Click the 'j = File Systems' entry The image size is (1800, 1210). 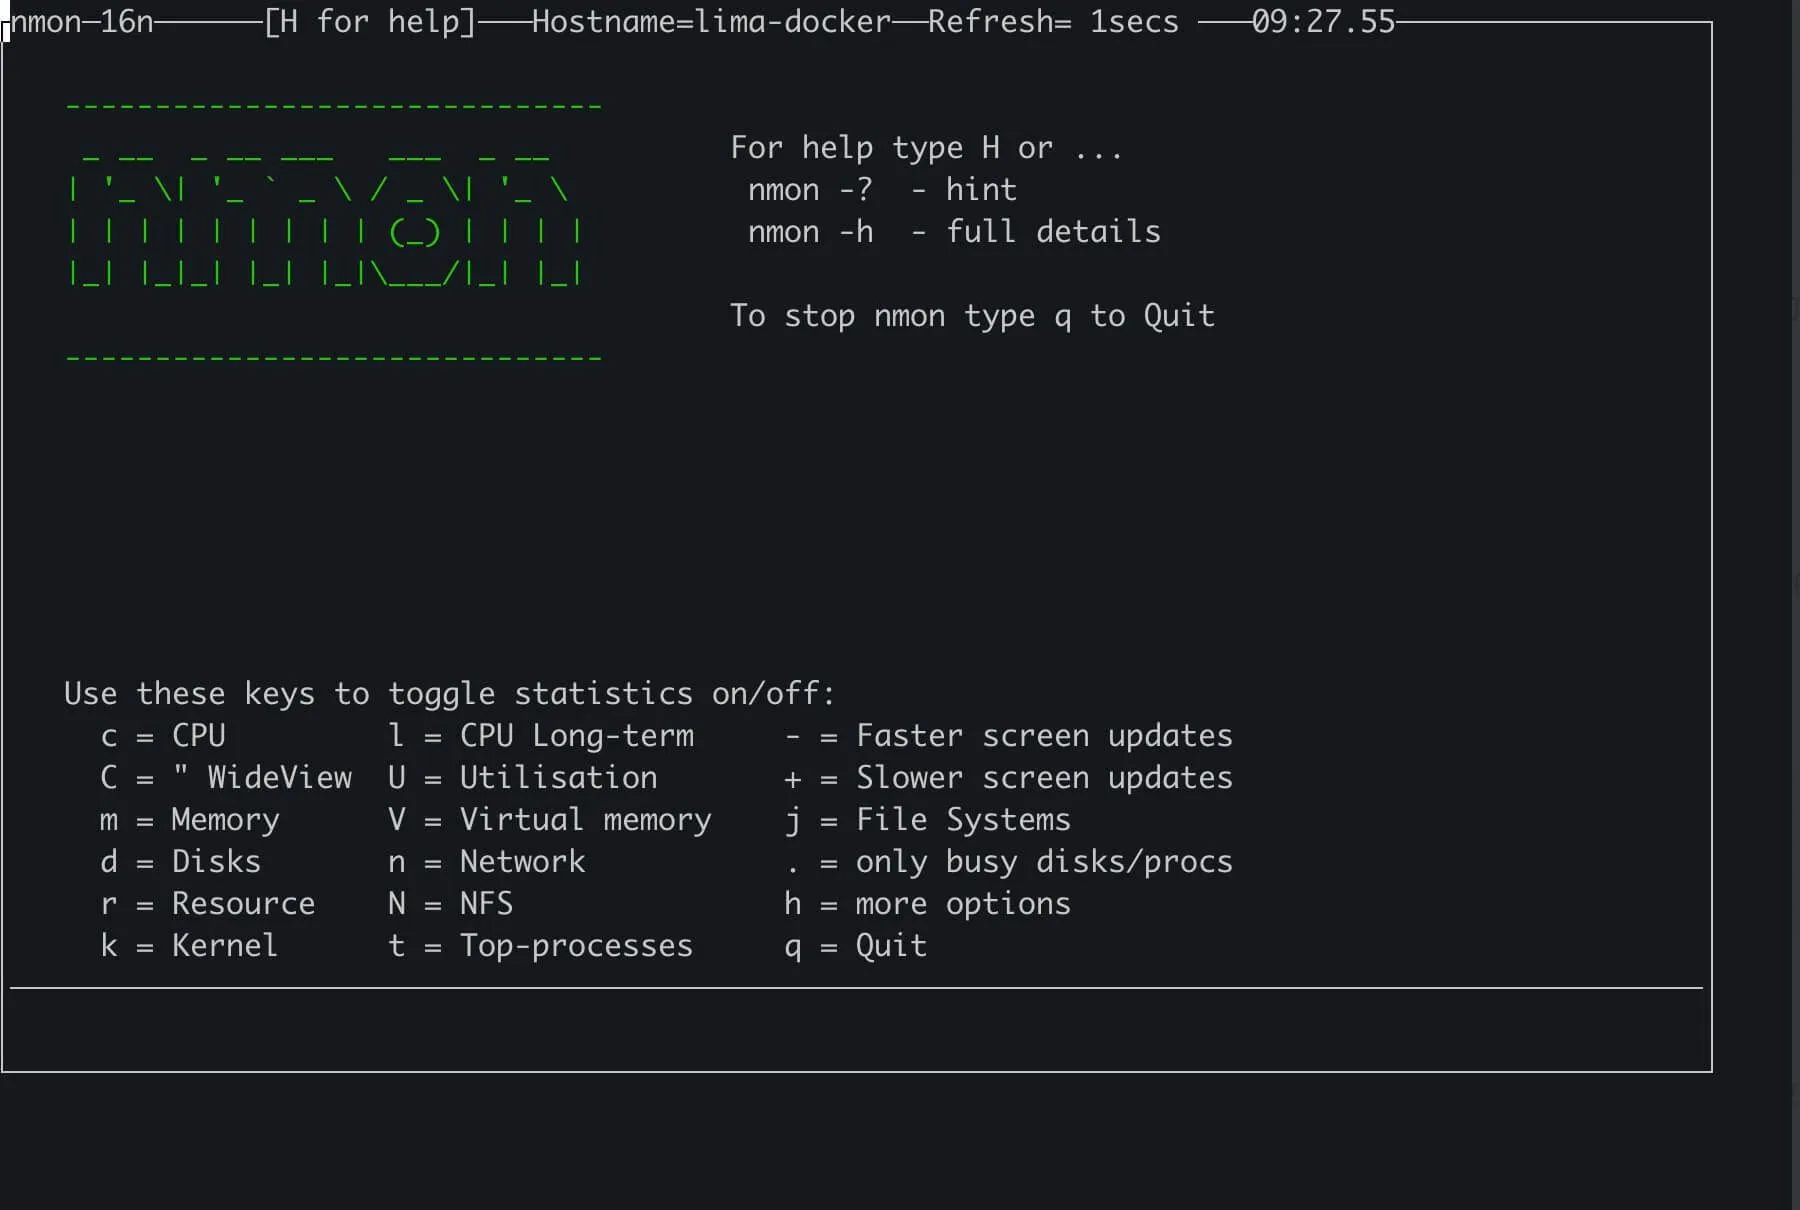pyautogui.click(x=928, y=820)
